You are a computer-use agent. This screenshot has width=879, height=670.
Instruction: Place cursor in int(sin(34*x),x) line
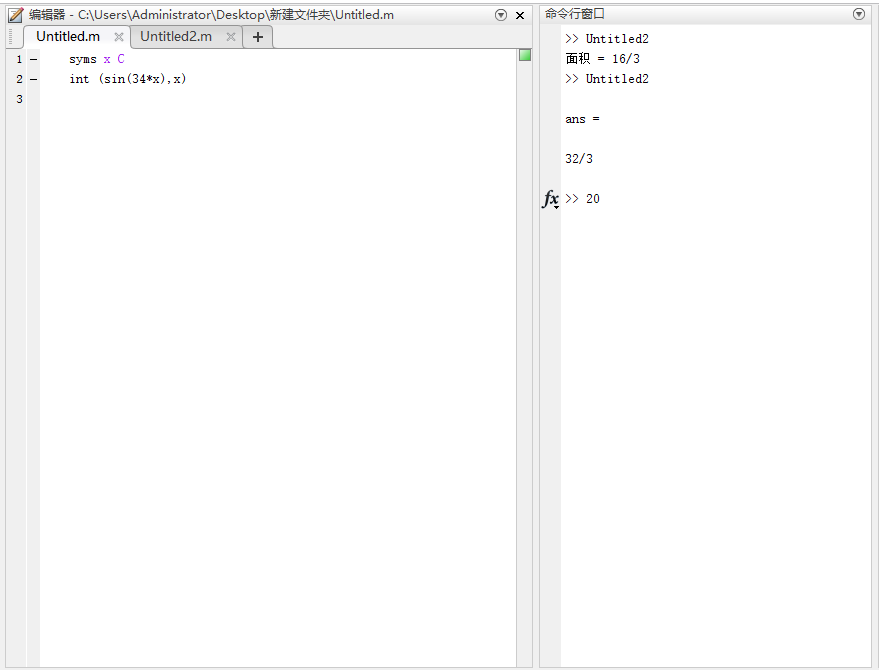128,79
